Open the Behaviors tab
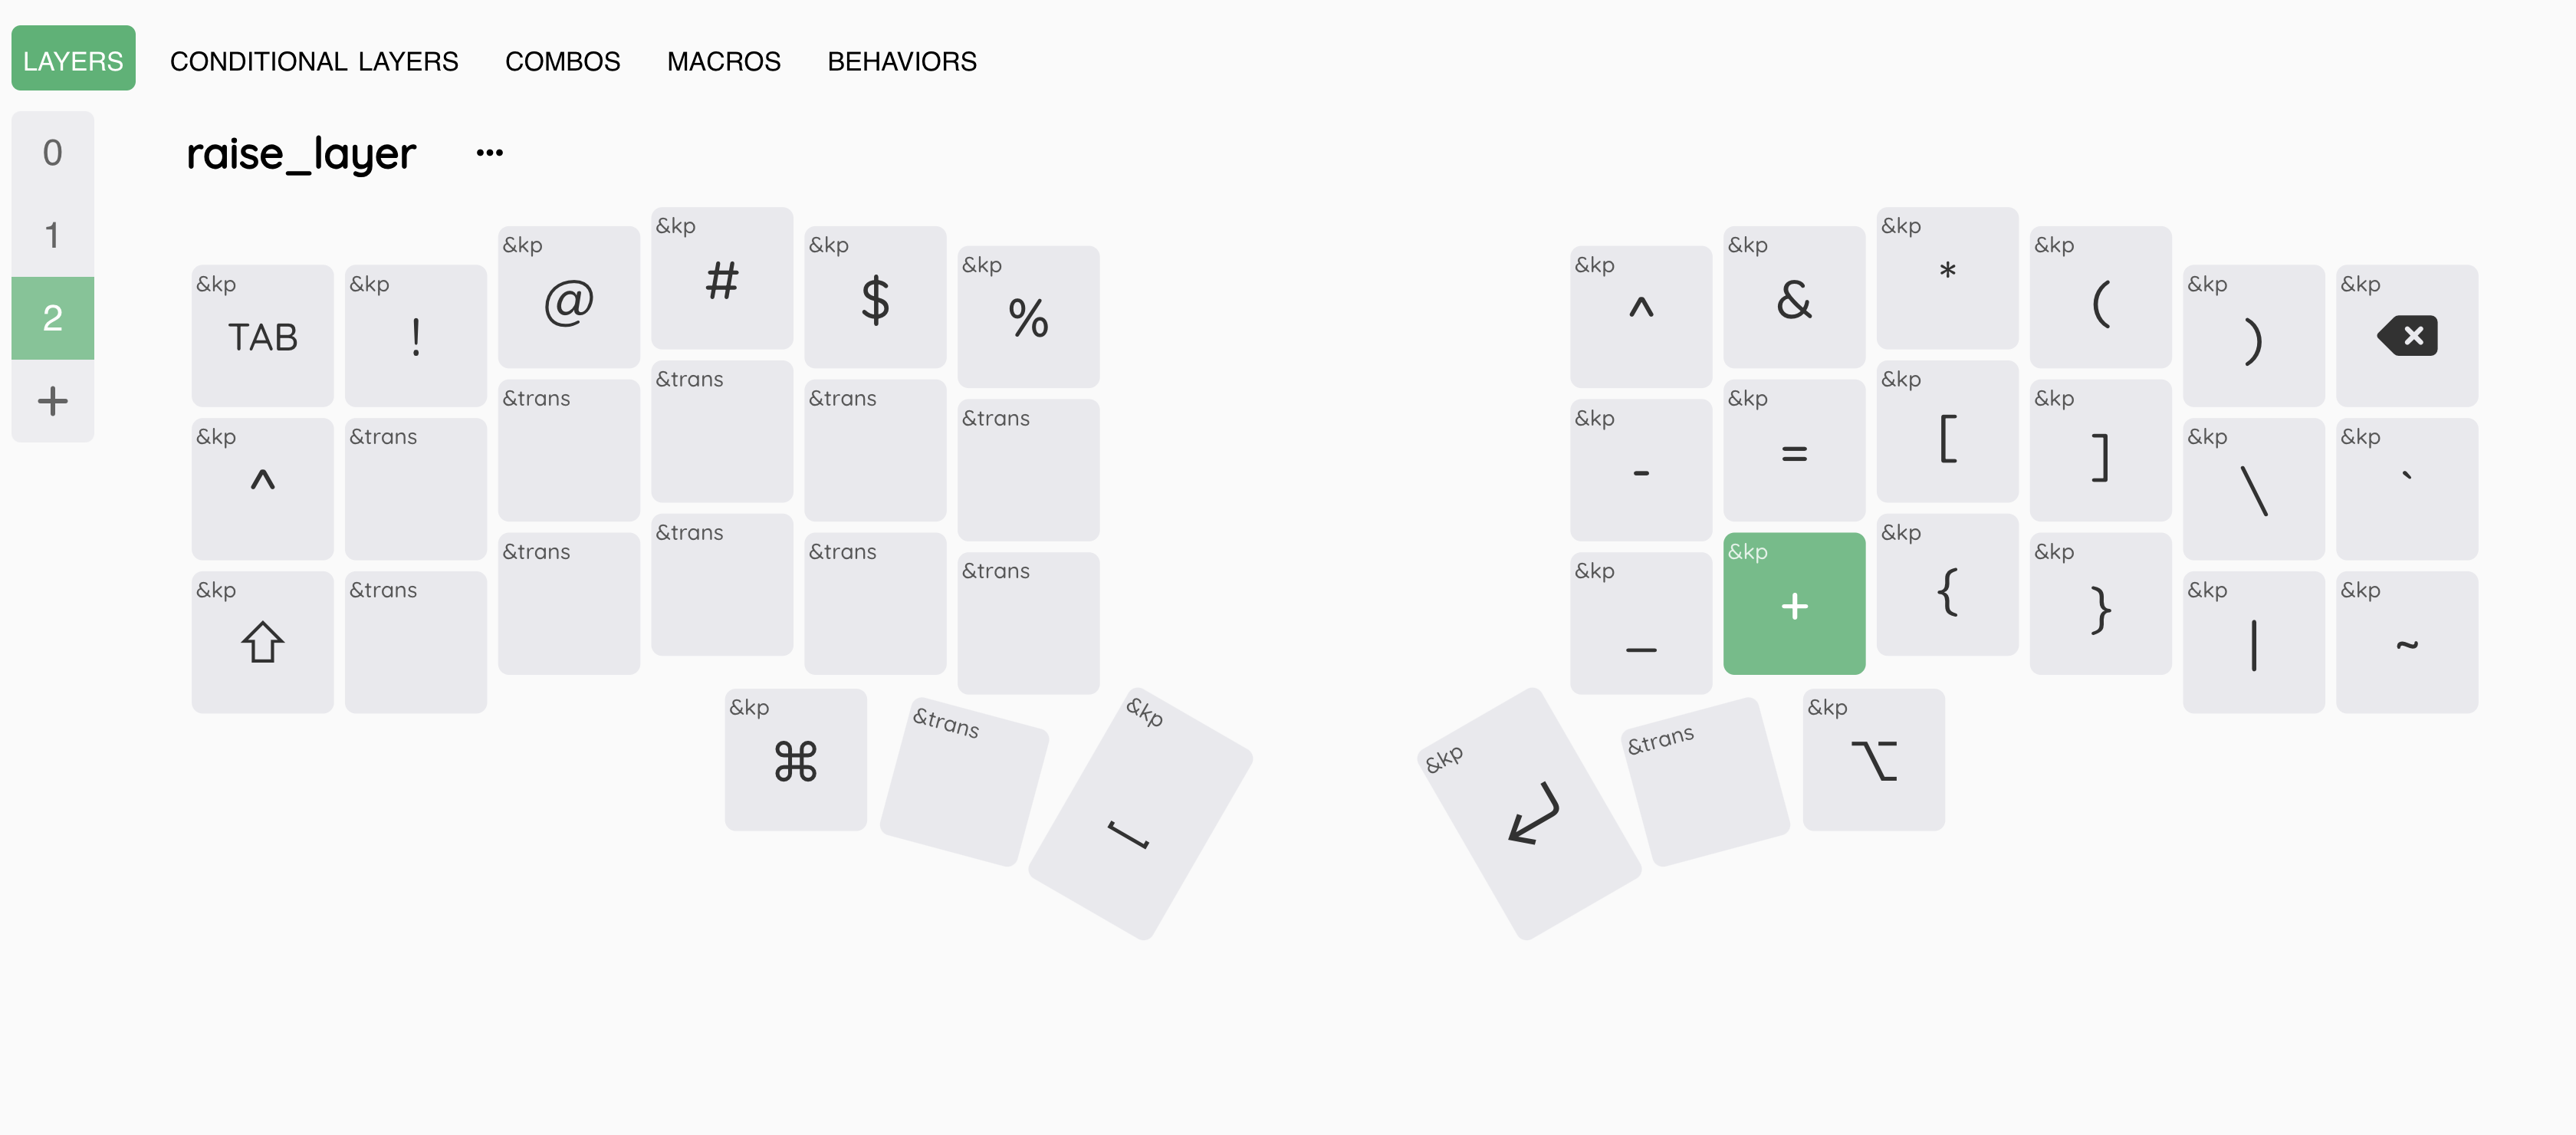This screenshot has width=2576, height=1135. coord(901,61)
